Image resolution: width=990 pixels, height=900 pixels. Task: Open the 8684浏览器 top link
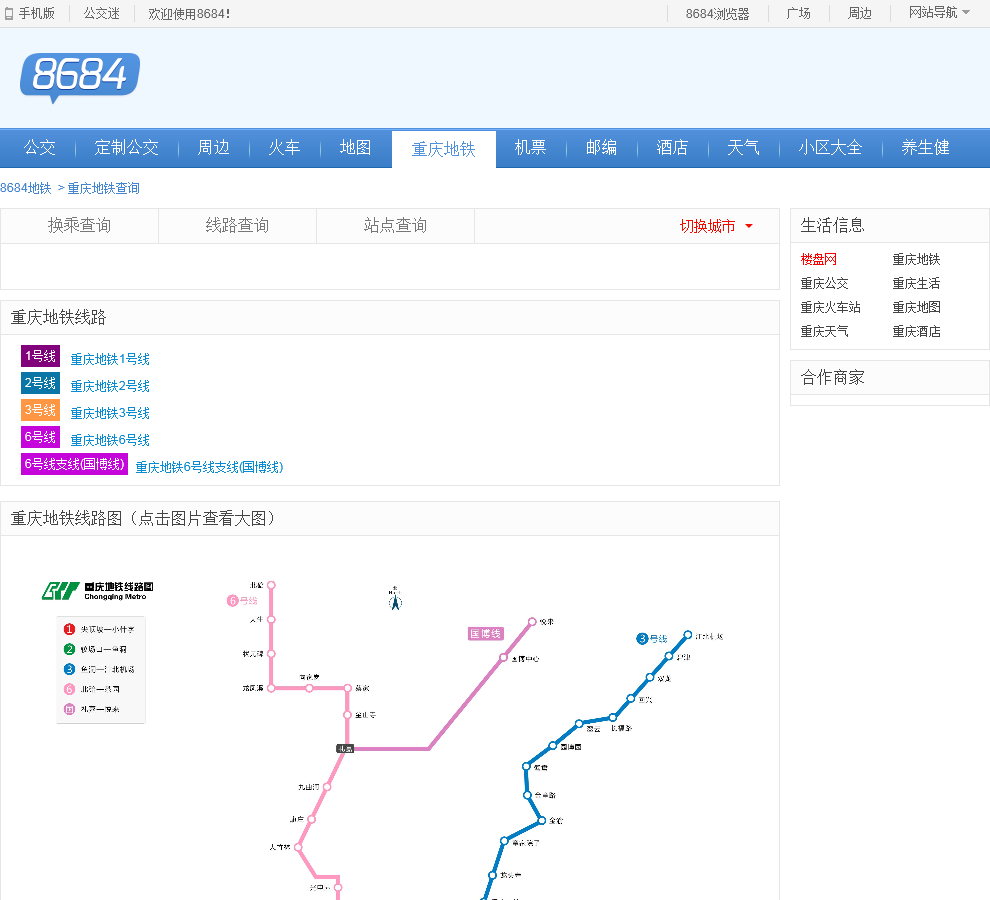pyautogui.click(x=717, y=13)
